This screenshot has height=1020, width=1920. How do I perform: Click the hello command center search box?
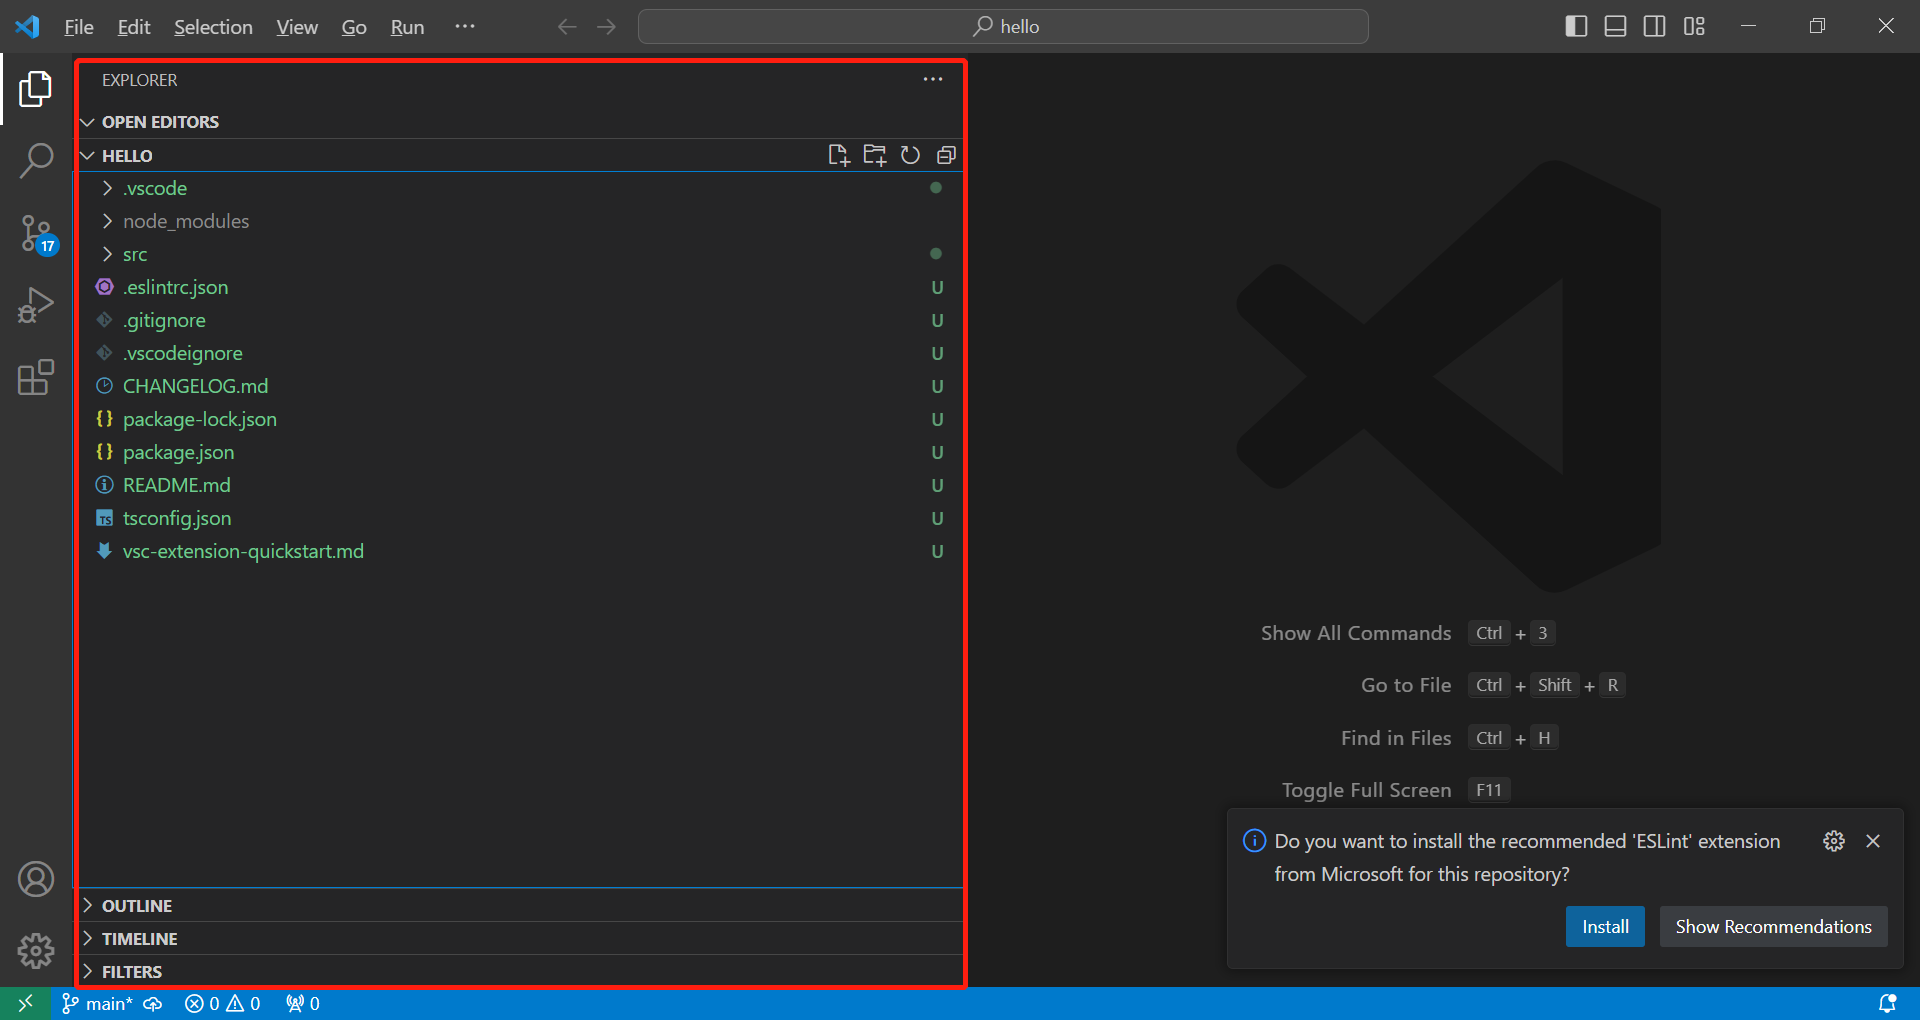(1003, 27)
